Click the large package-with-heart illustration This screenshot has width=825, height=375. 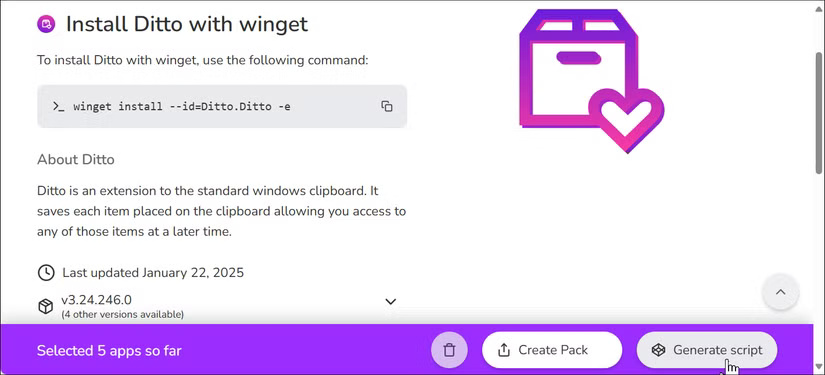pos(591,80)
